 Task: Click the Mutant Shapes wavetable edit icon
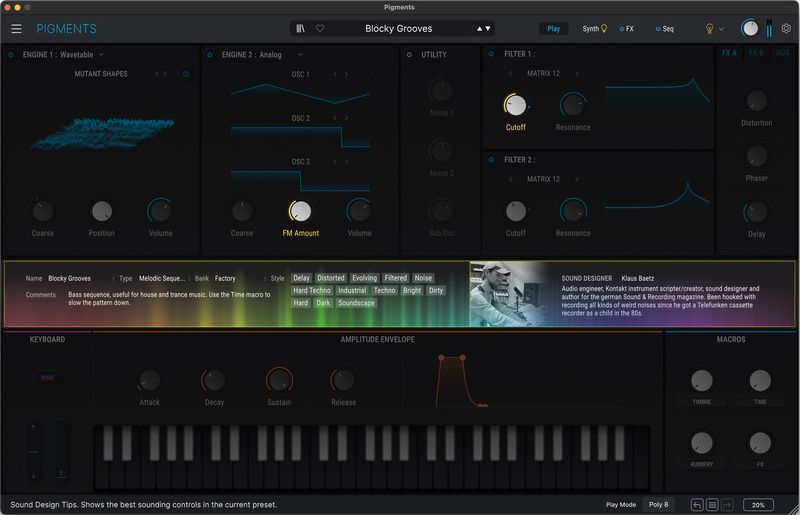186,74
